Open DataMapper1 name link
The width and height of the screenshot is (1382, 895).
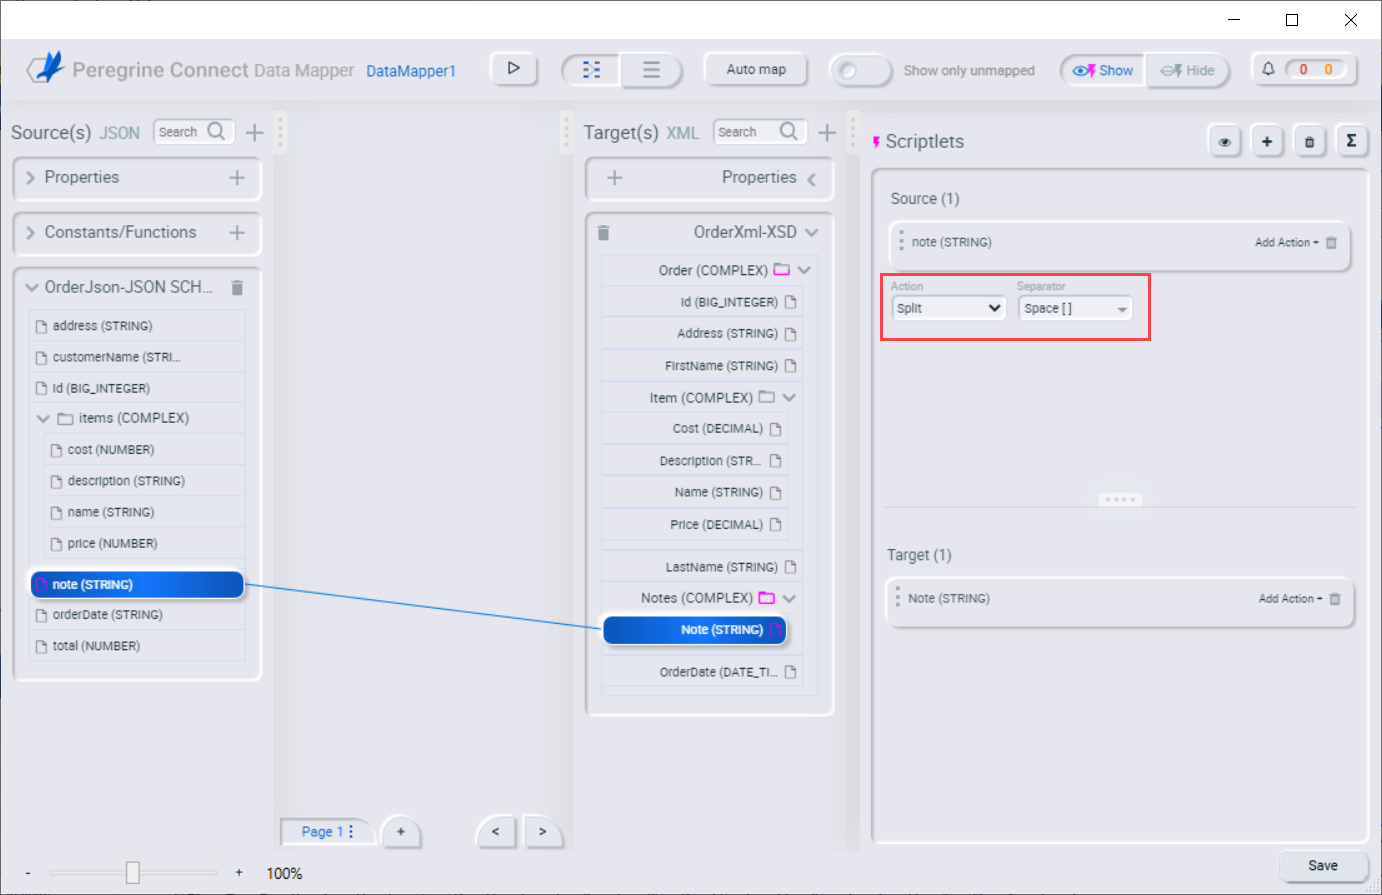(411, 71)
